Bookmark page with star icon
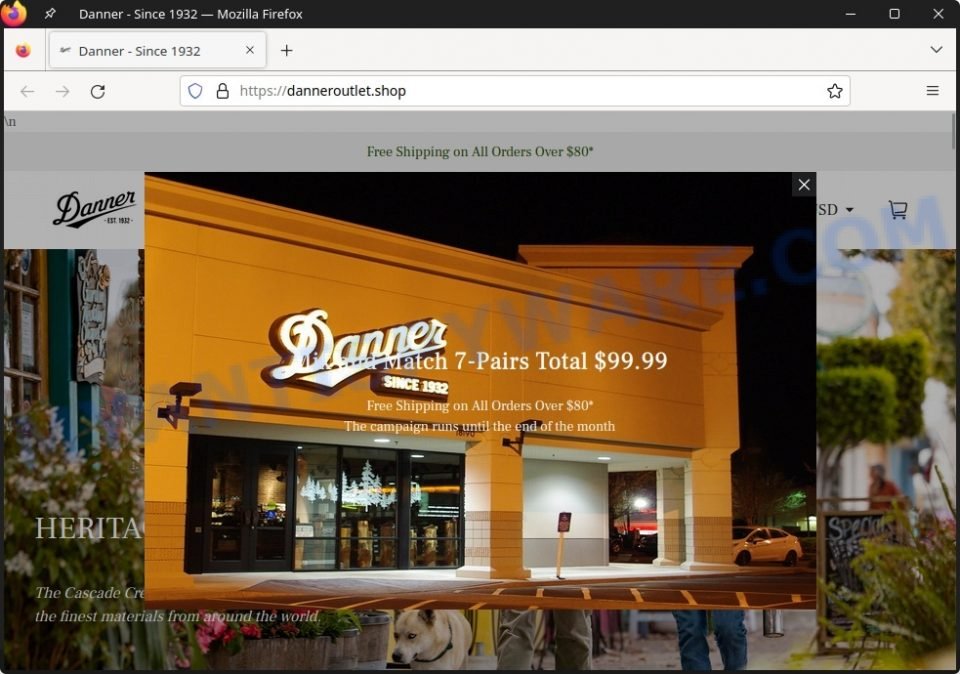This screenshot has height=674, width=960. point(834,91)
